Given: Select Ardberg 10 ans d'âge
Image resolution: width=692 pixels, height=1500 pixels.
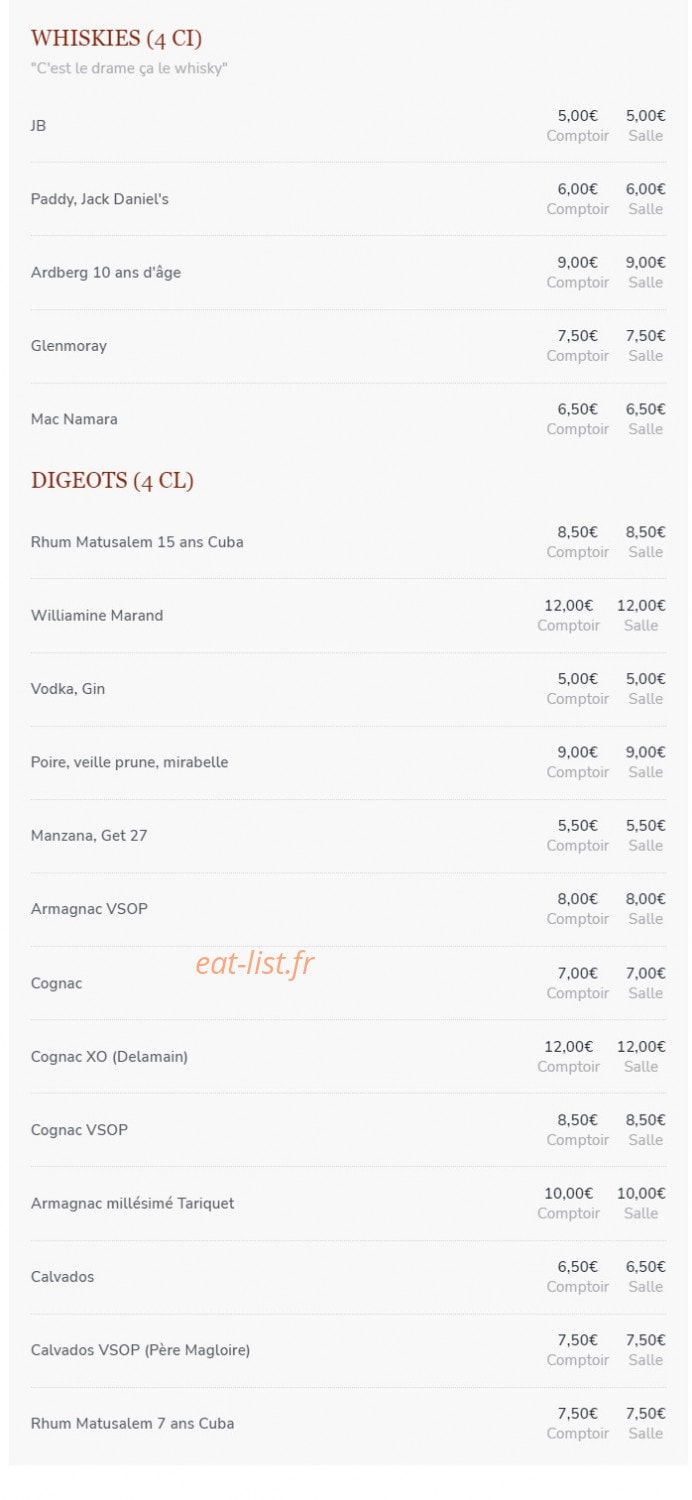Looking at the screenshot, I should 106,273.
